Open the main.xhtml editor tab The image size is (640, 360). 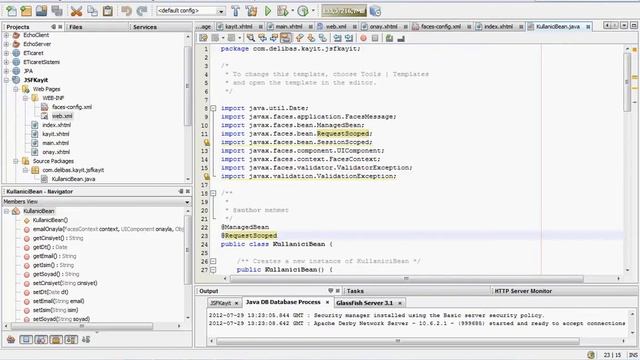click(289, 27)
